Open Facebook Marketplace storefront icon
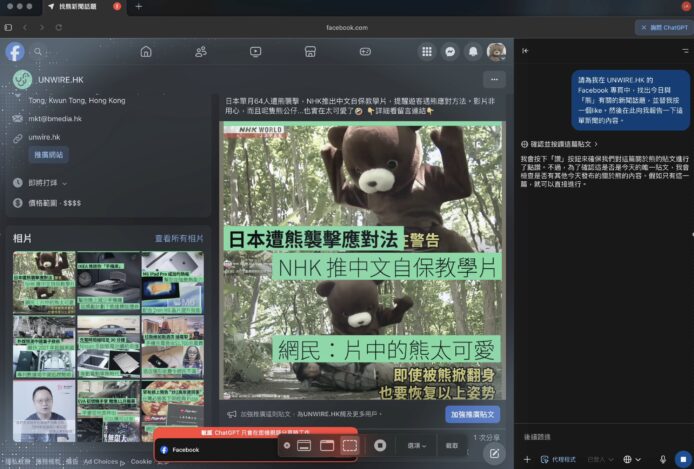The image size is (694, 469). (x=310, y=51)
